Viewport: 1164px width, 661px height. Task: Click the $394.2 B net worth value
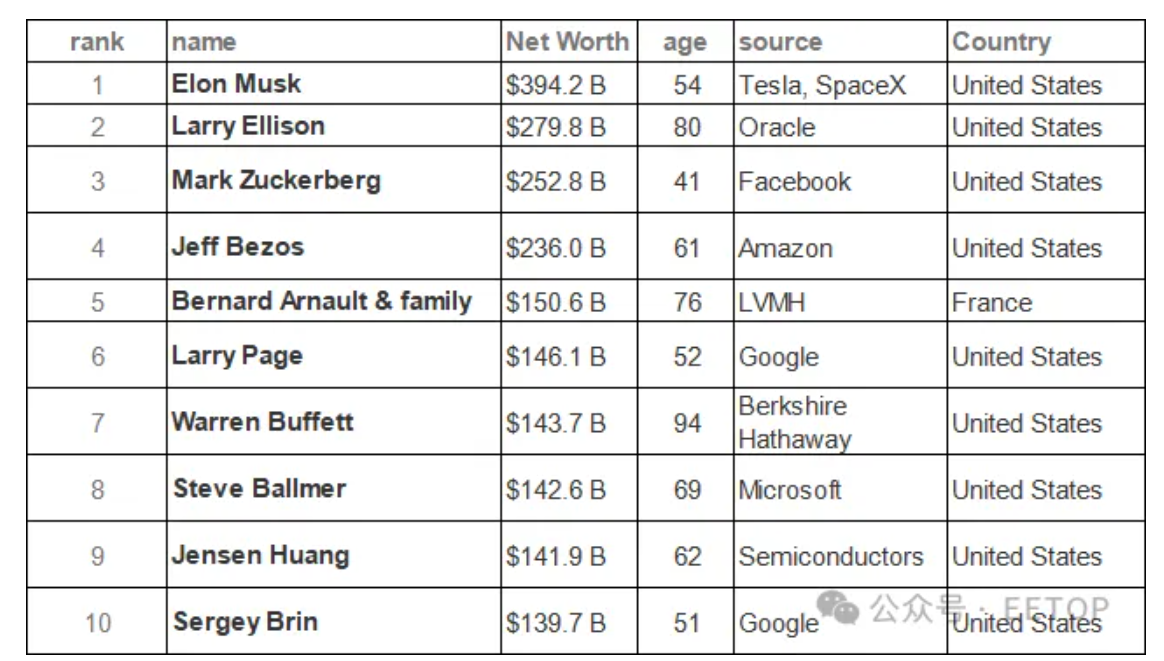(x=556, y=86)
